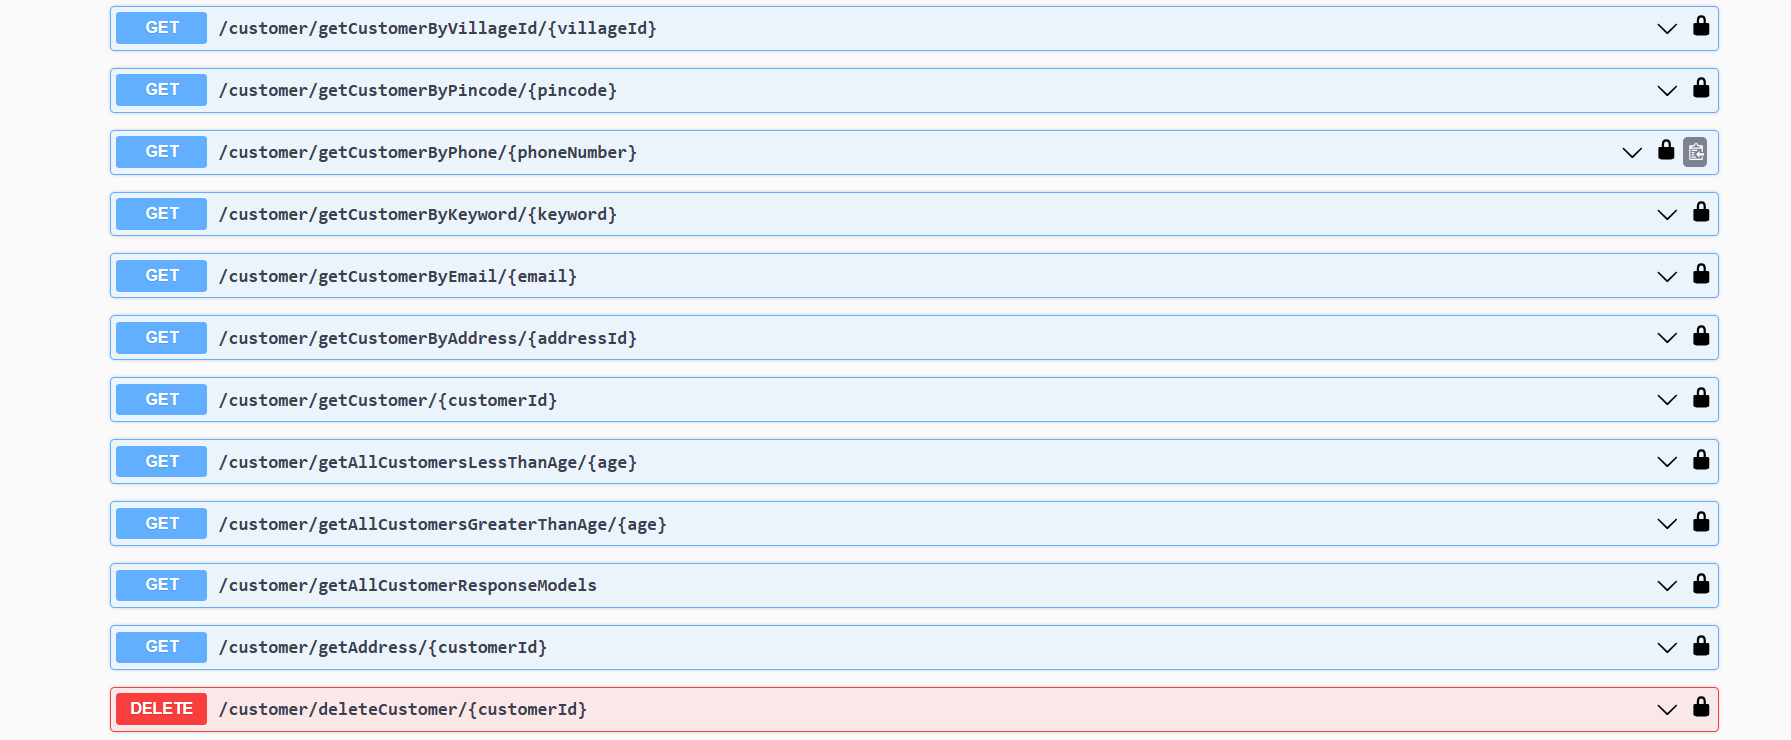Image resolution: width=1791 pixels, height=740 pixels.
Task: Open path /customer/deleteCustomer/{customerId}
Action: tap(403, 710)
